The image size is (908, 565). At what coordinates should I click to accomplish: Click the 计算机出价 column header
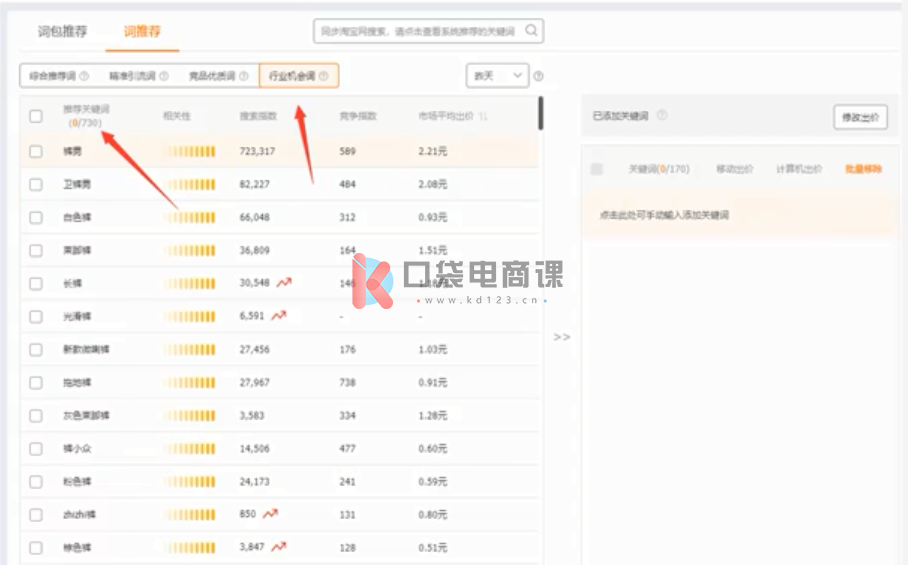(x=799, y=169)
